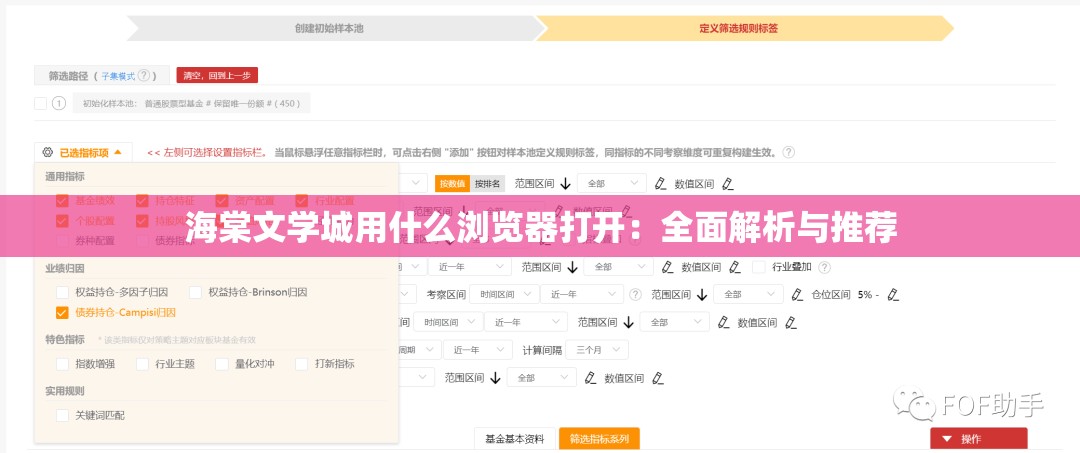Image resolution: width=1080 pixels, height=453 pixels.
Task: Select the 按数值 mode
Action: [x=453, y=183]
